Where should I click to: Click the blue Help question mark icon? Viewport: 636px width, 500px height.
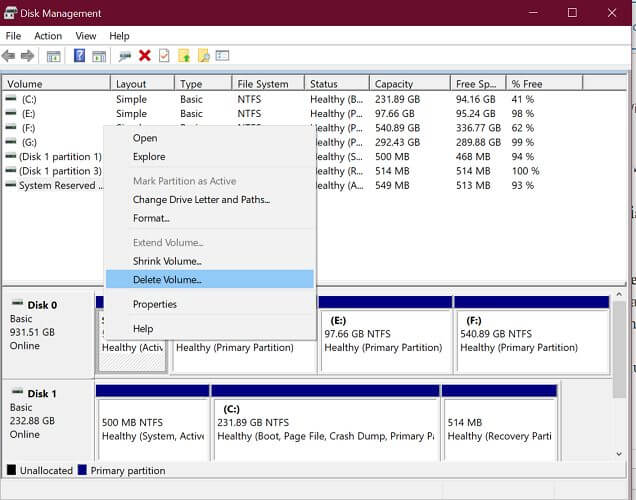80,56
